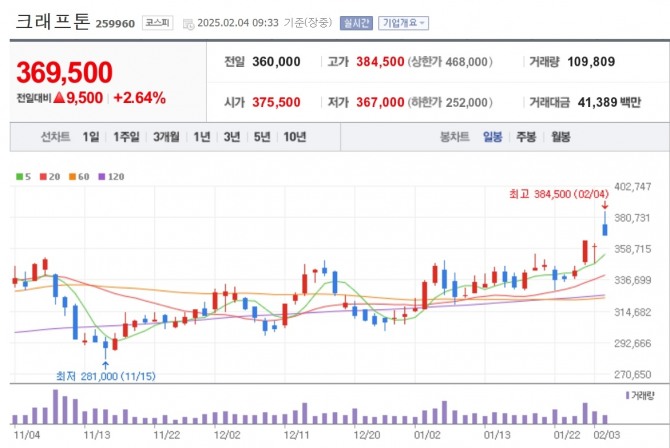The width and height of the screenshot is (670, 448).
Task: Click the +2.64% change percentage
Action: [140, 98]
